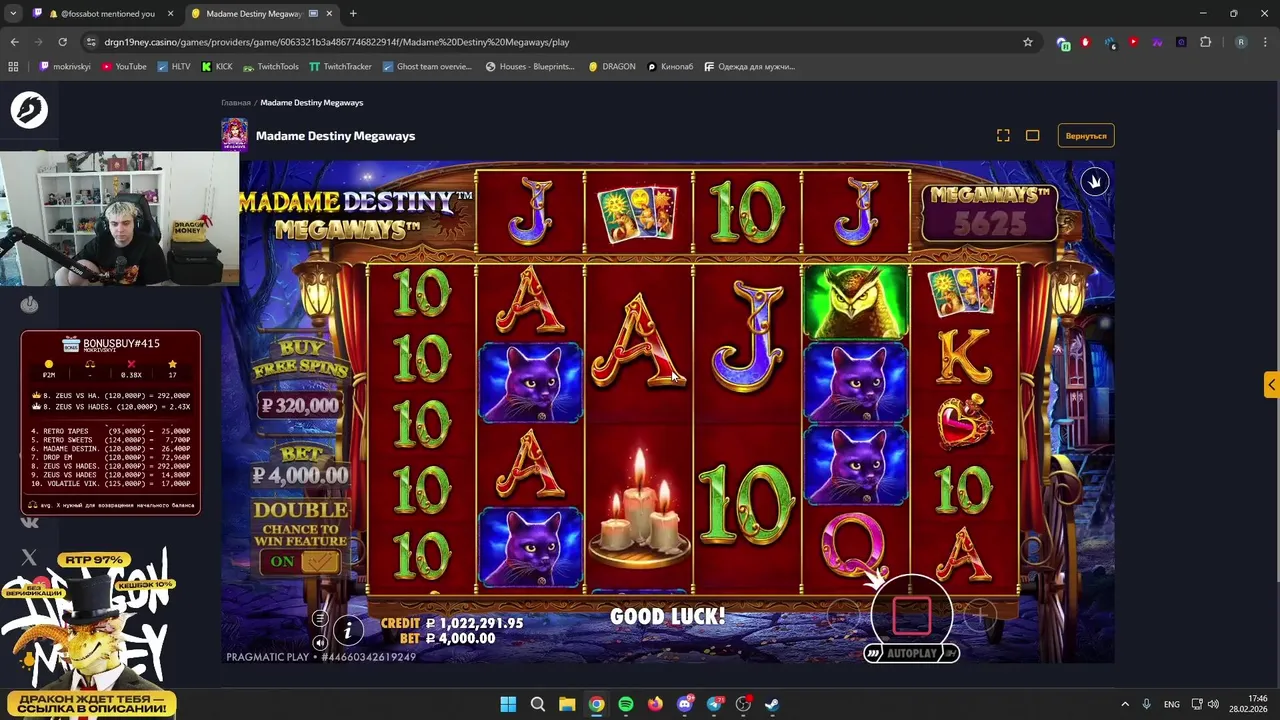Open a new browser tab
The image size is (1280, 720).
click(353, 14)
